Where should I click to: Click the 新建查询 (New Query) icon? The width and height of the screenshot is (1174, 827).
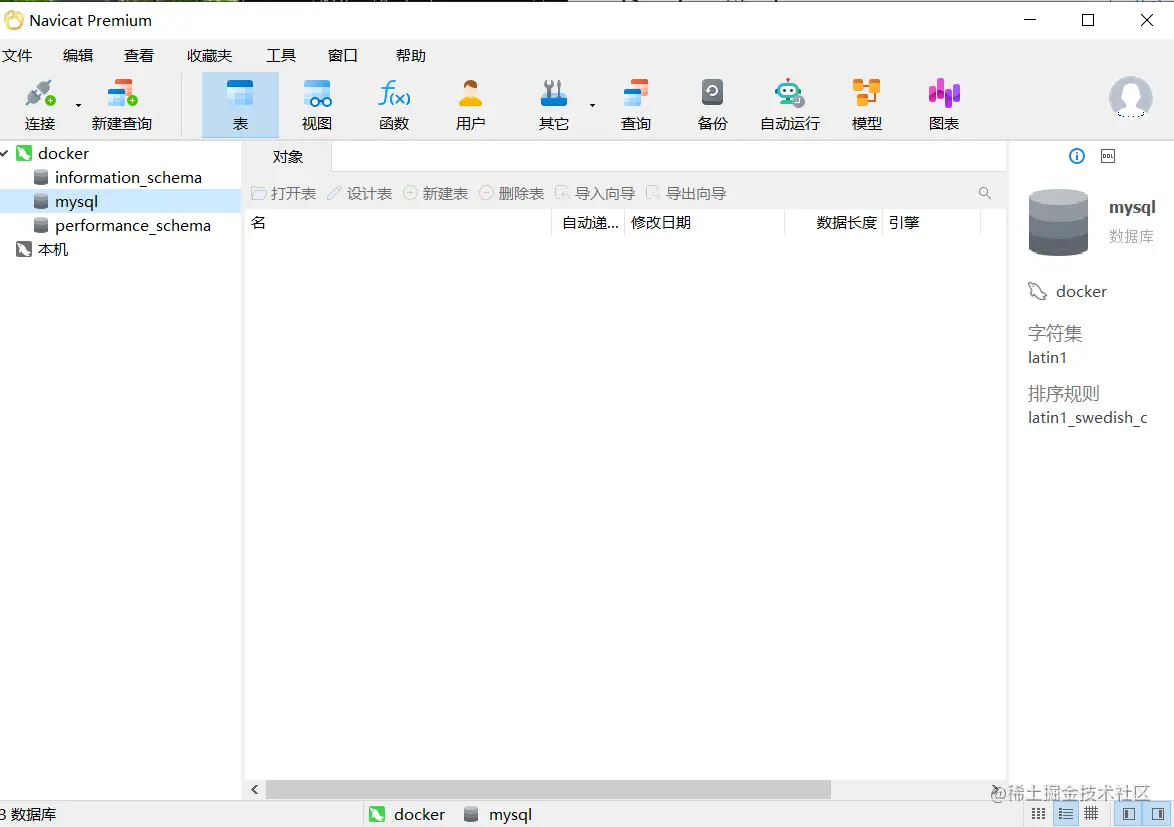click(121, 105)
